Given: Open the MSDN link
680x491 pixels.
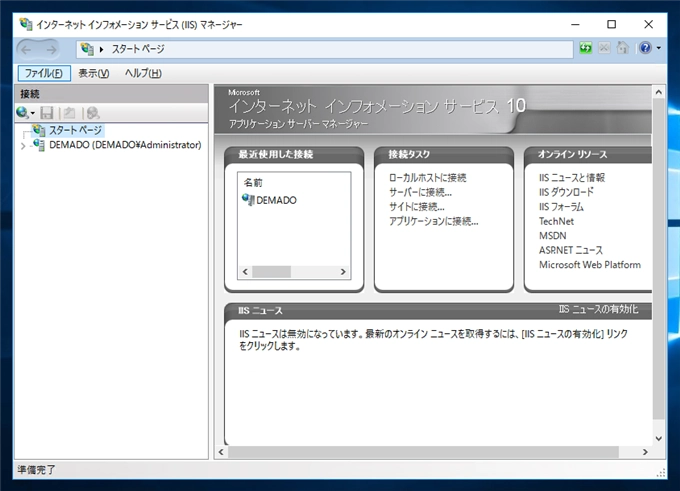Looking at the screenshot, I should click(552, 236).
